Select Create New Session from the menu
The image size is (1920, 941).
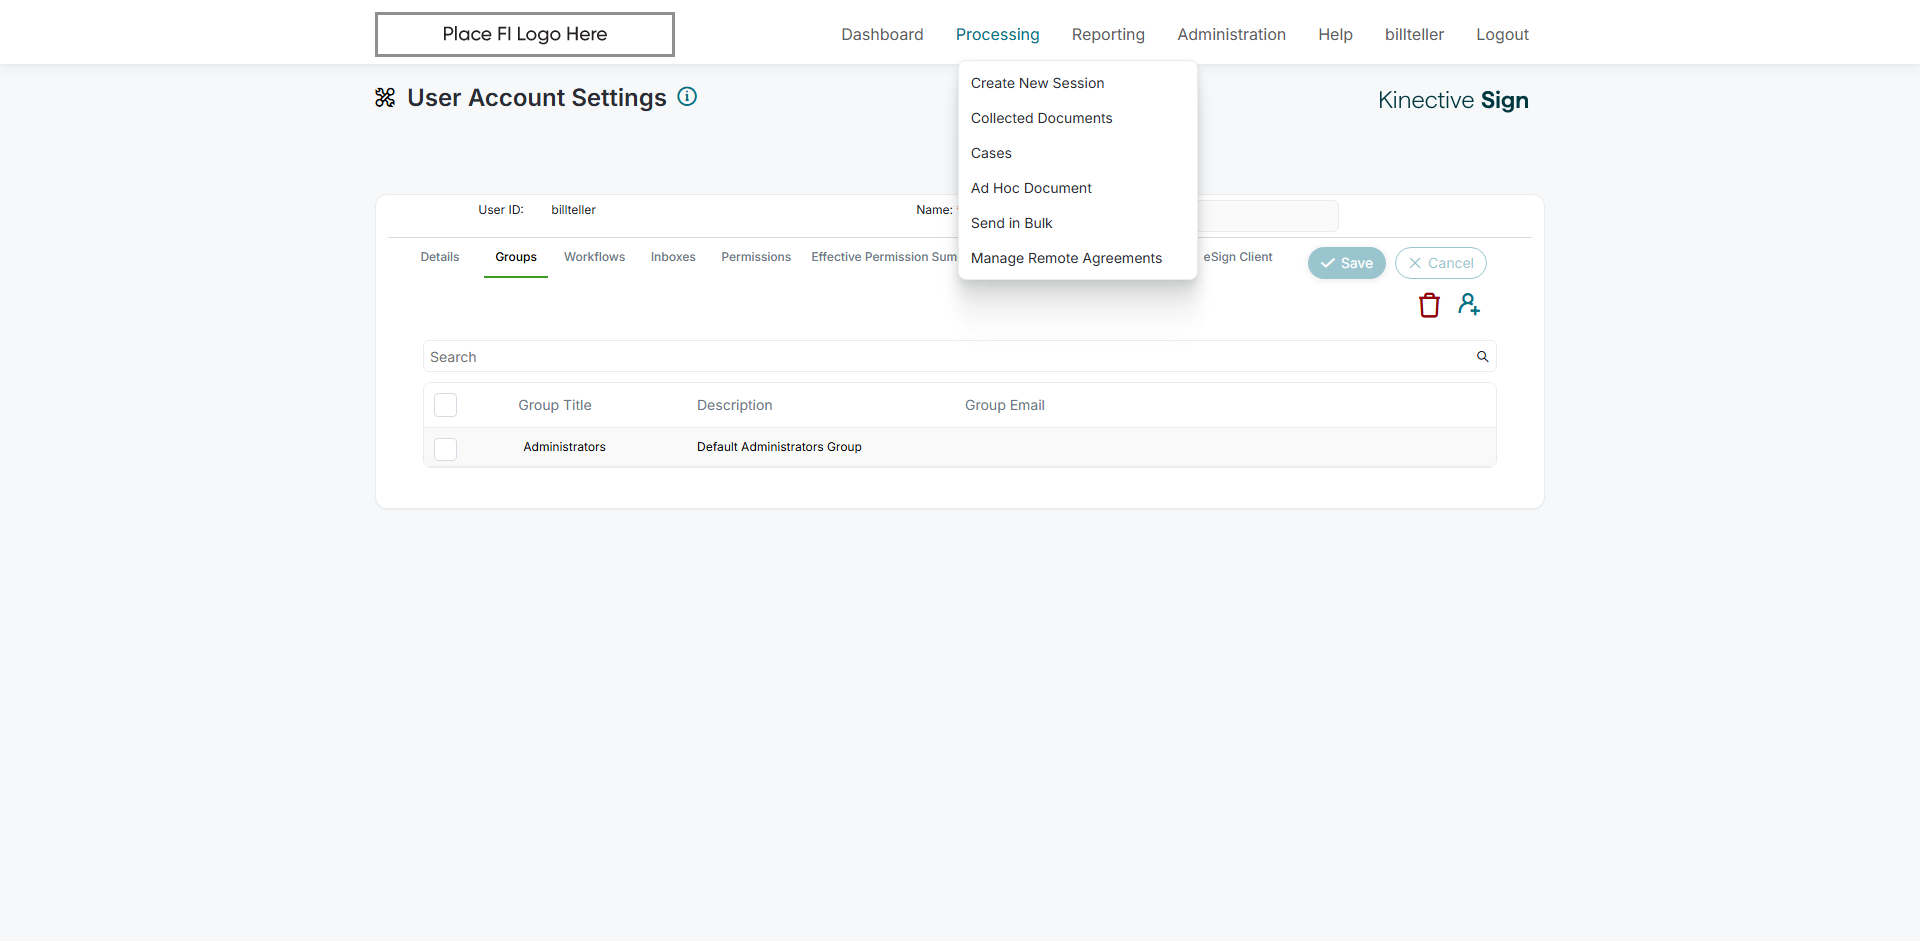[x=1037, y=83]
